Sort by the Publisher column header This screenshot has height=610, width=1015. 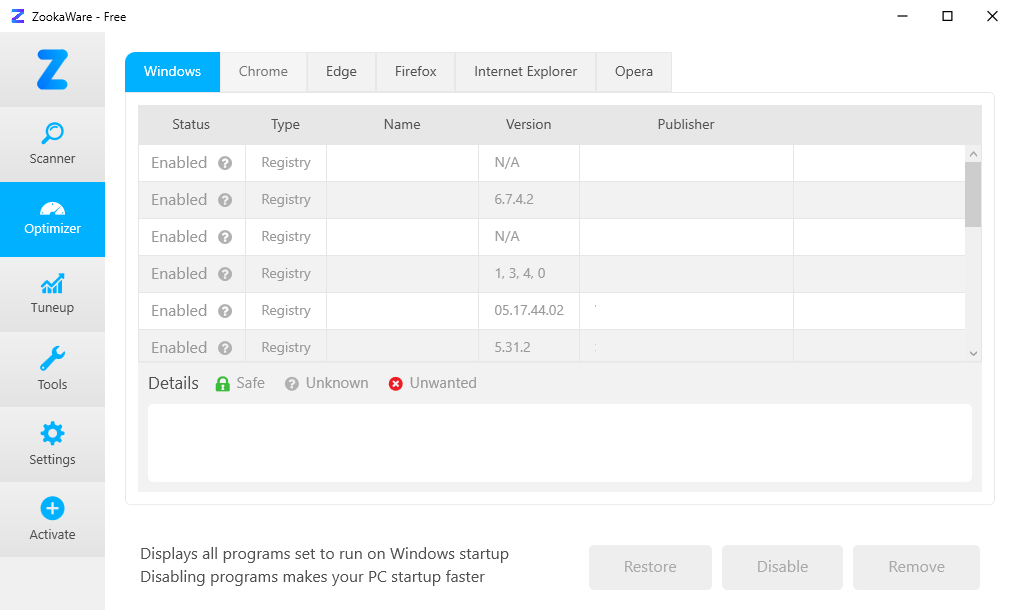pos(686,124)
